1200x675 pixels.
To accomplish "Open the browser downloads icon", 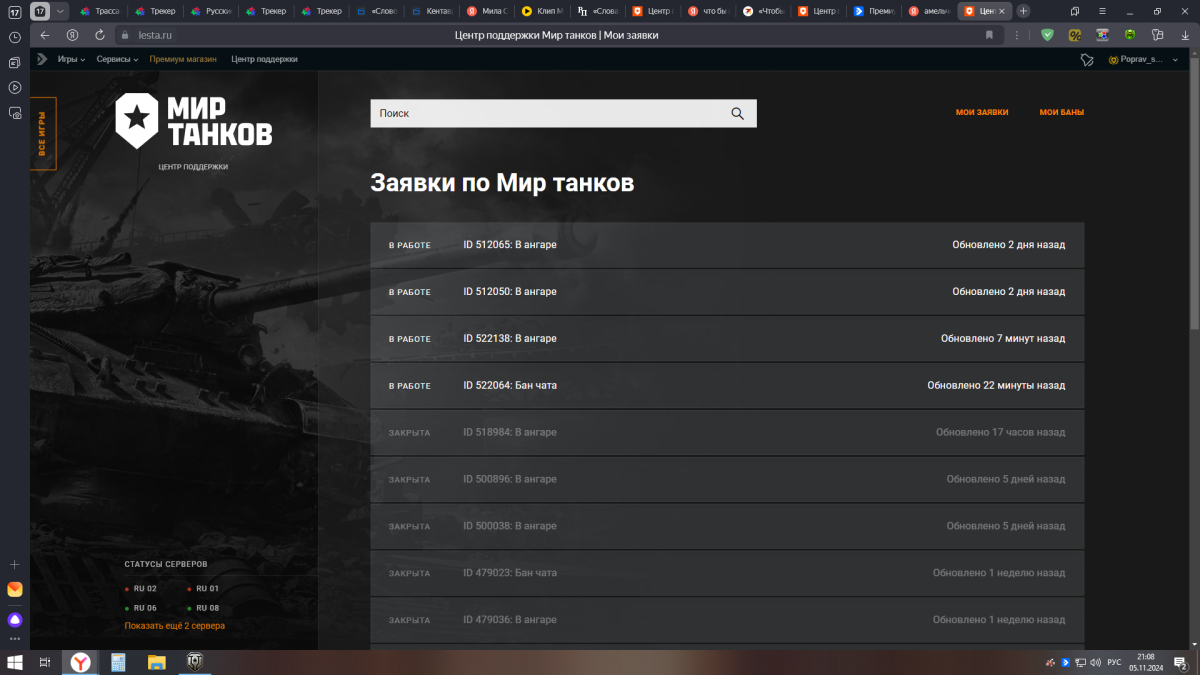I will click(1183, 35).
